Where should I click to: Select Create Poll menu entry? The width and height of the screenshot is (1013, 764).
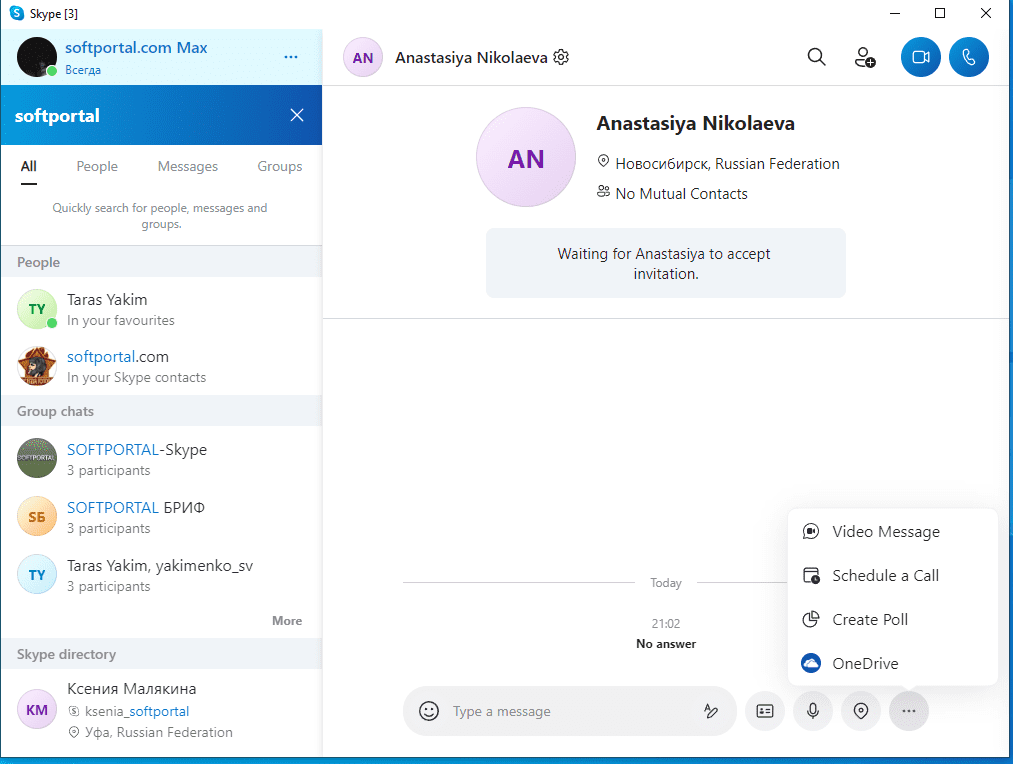[893, 619]
